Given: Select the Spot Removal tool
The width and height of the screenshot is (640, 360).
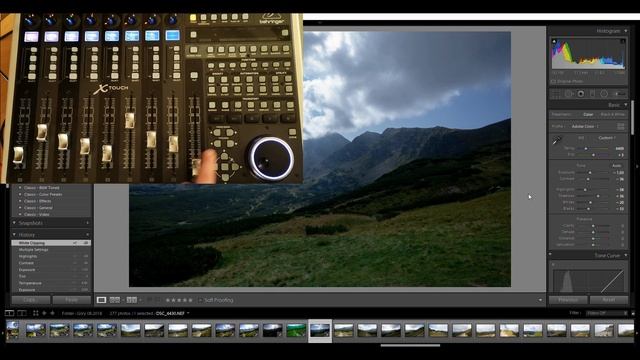Looking at the screenshot, I should [569, 94].
